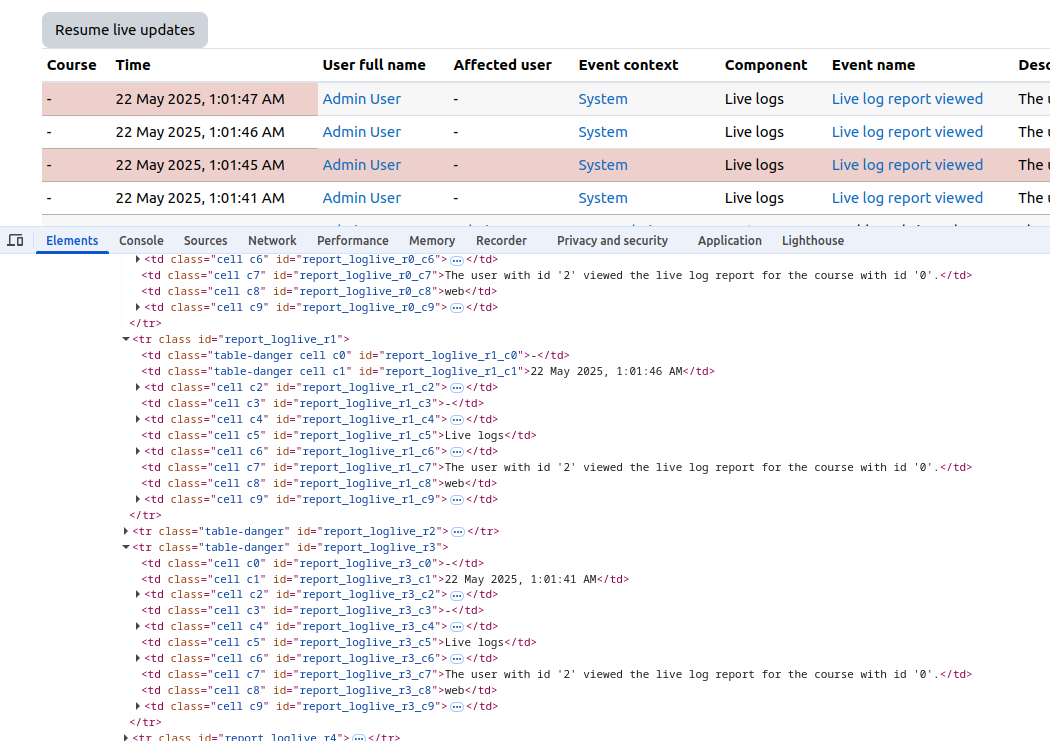Click the ellipsis badge in report_loglive_r1_c4 node
The image size is (1050, 741).
pyautogui.click(x=457, y=420)
